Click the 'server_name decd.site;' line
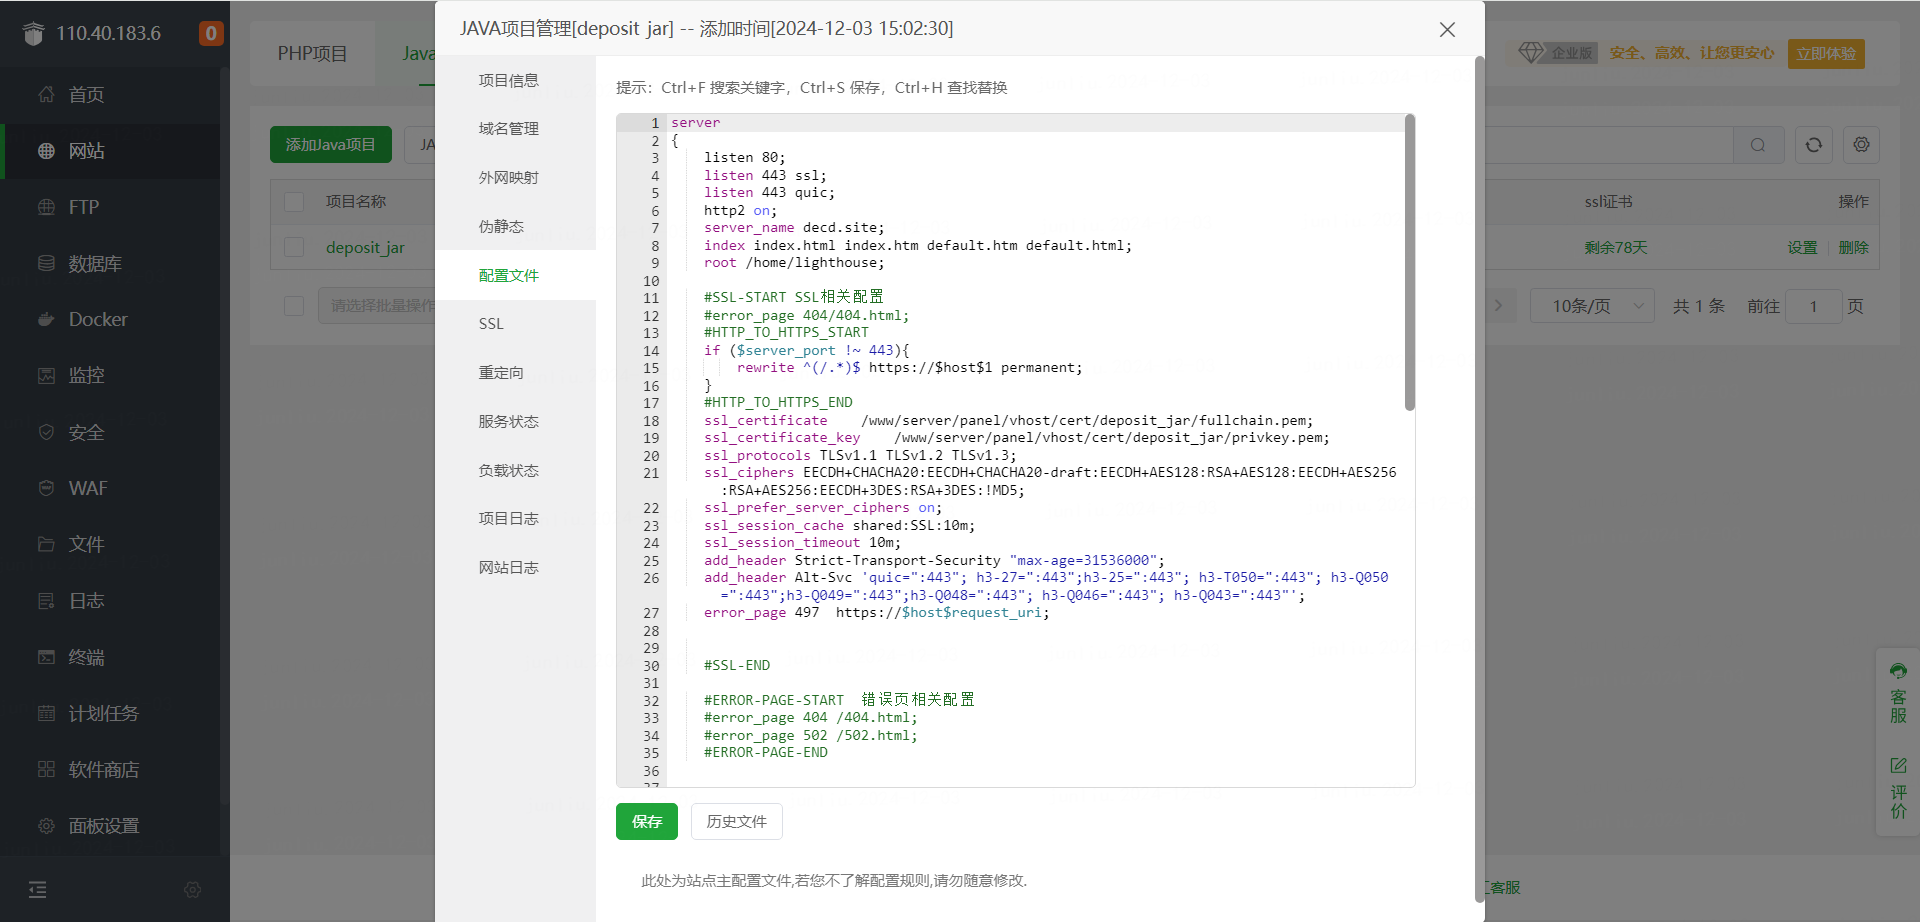 pyautogui.click(x=794, y=228)
